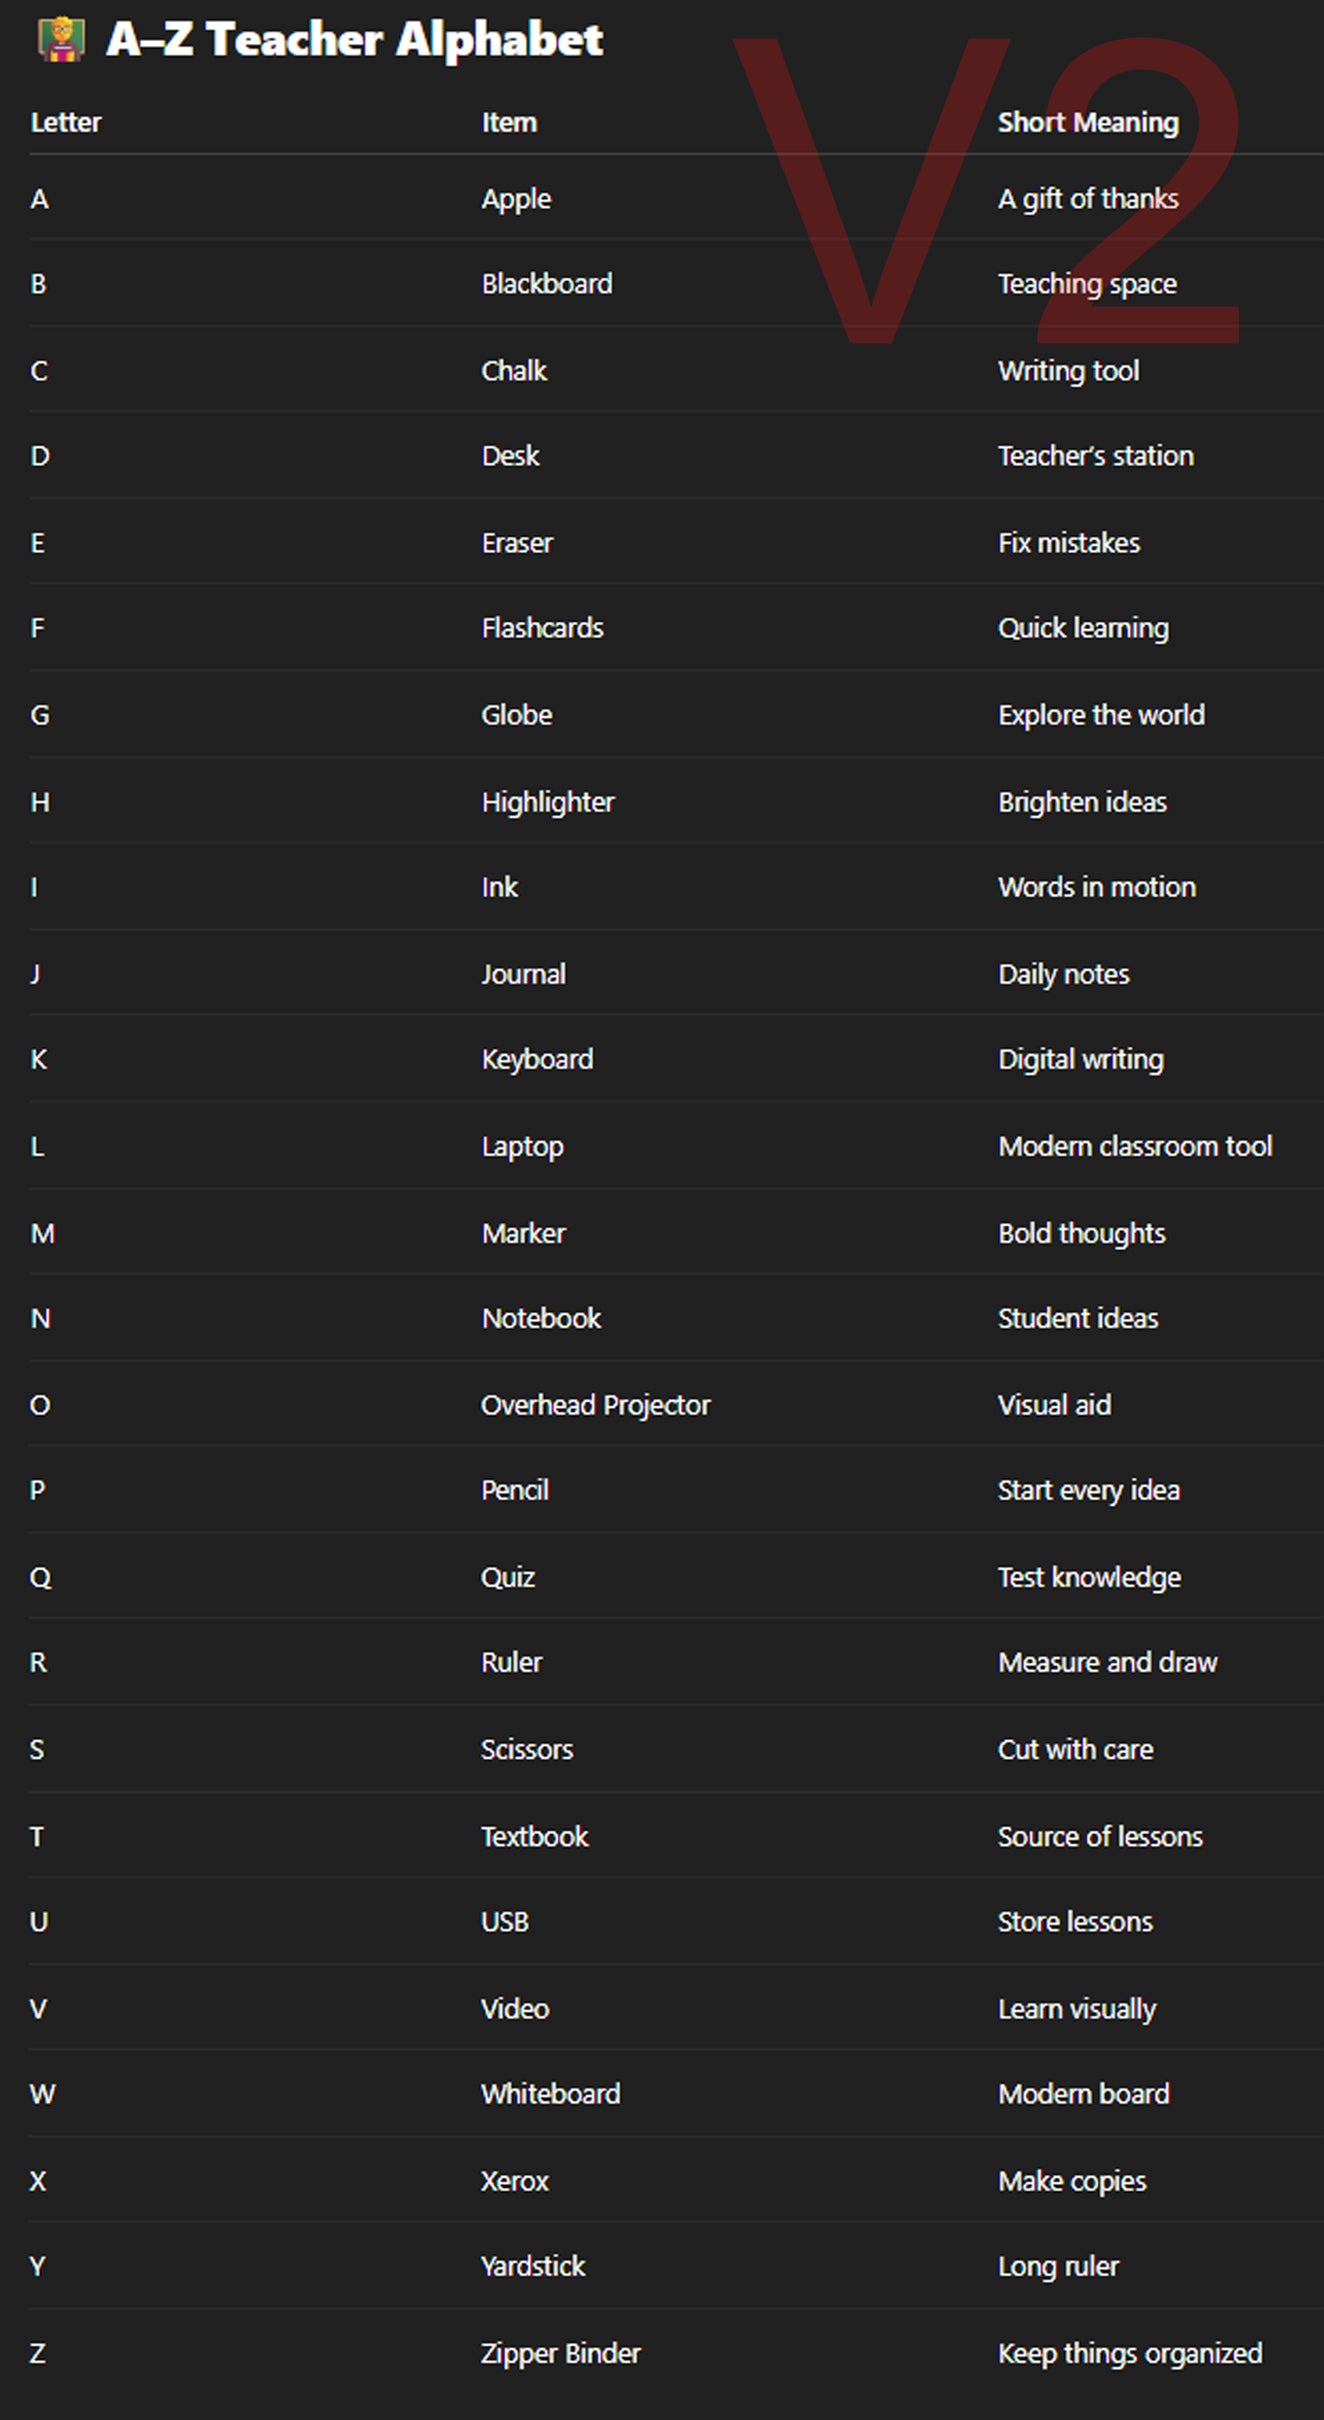Screen dimensions: 1324x2420
Task: Select the Xerox item entry
Action: 515,2181
